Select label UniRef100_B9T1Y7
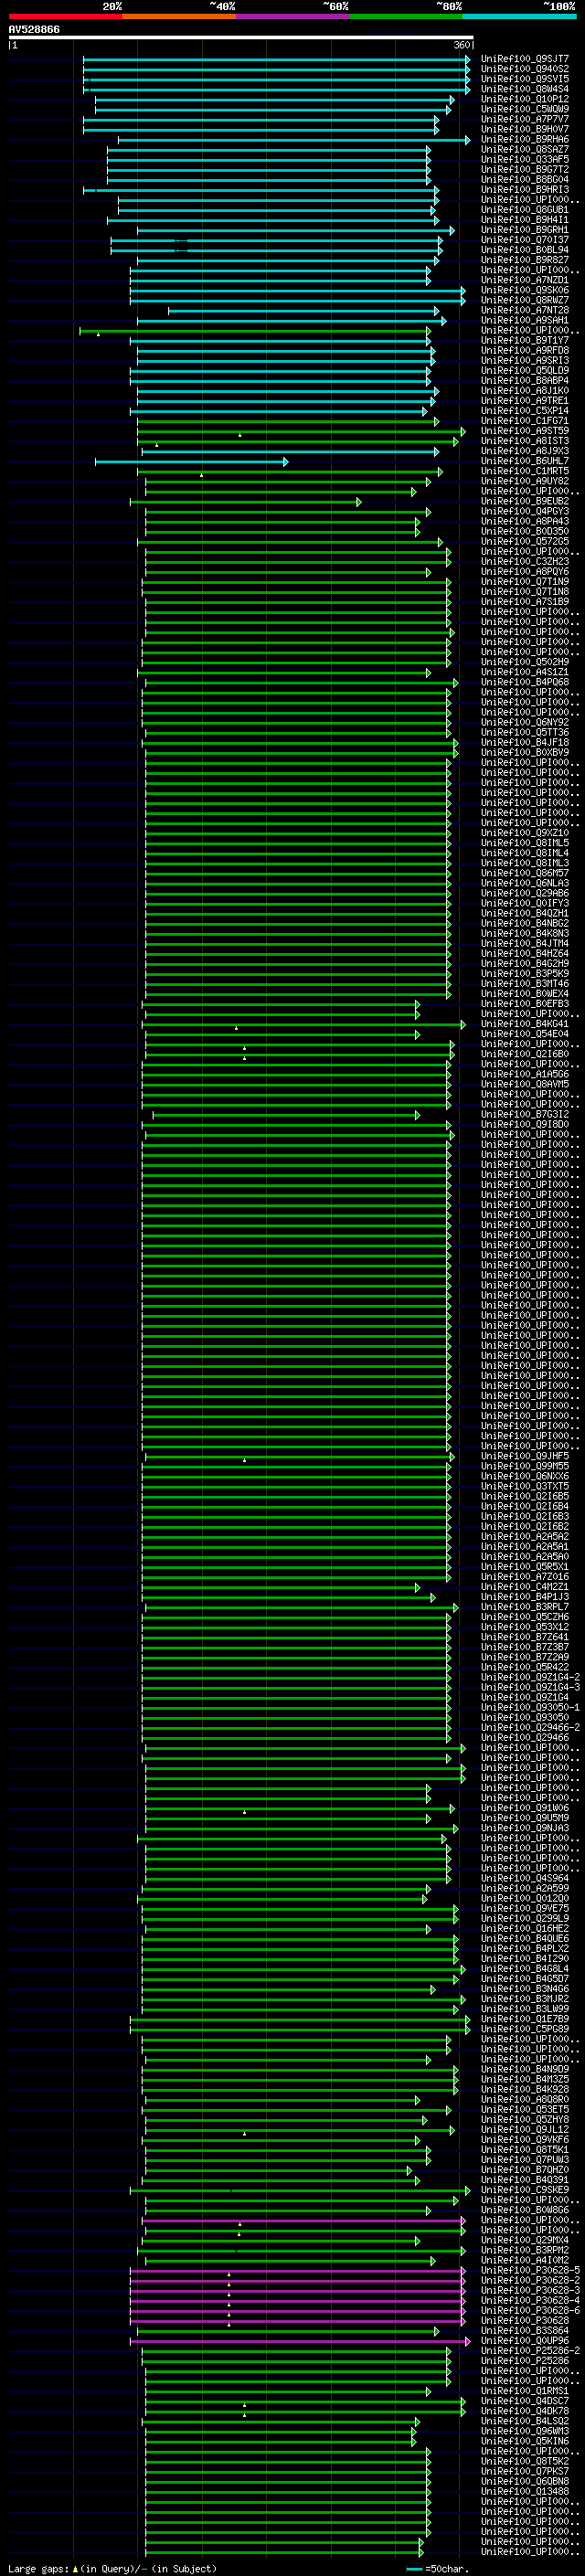The height and width of the screenshot is (2576, 585). pos(525,340)
